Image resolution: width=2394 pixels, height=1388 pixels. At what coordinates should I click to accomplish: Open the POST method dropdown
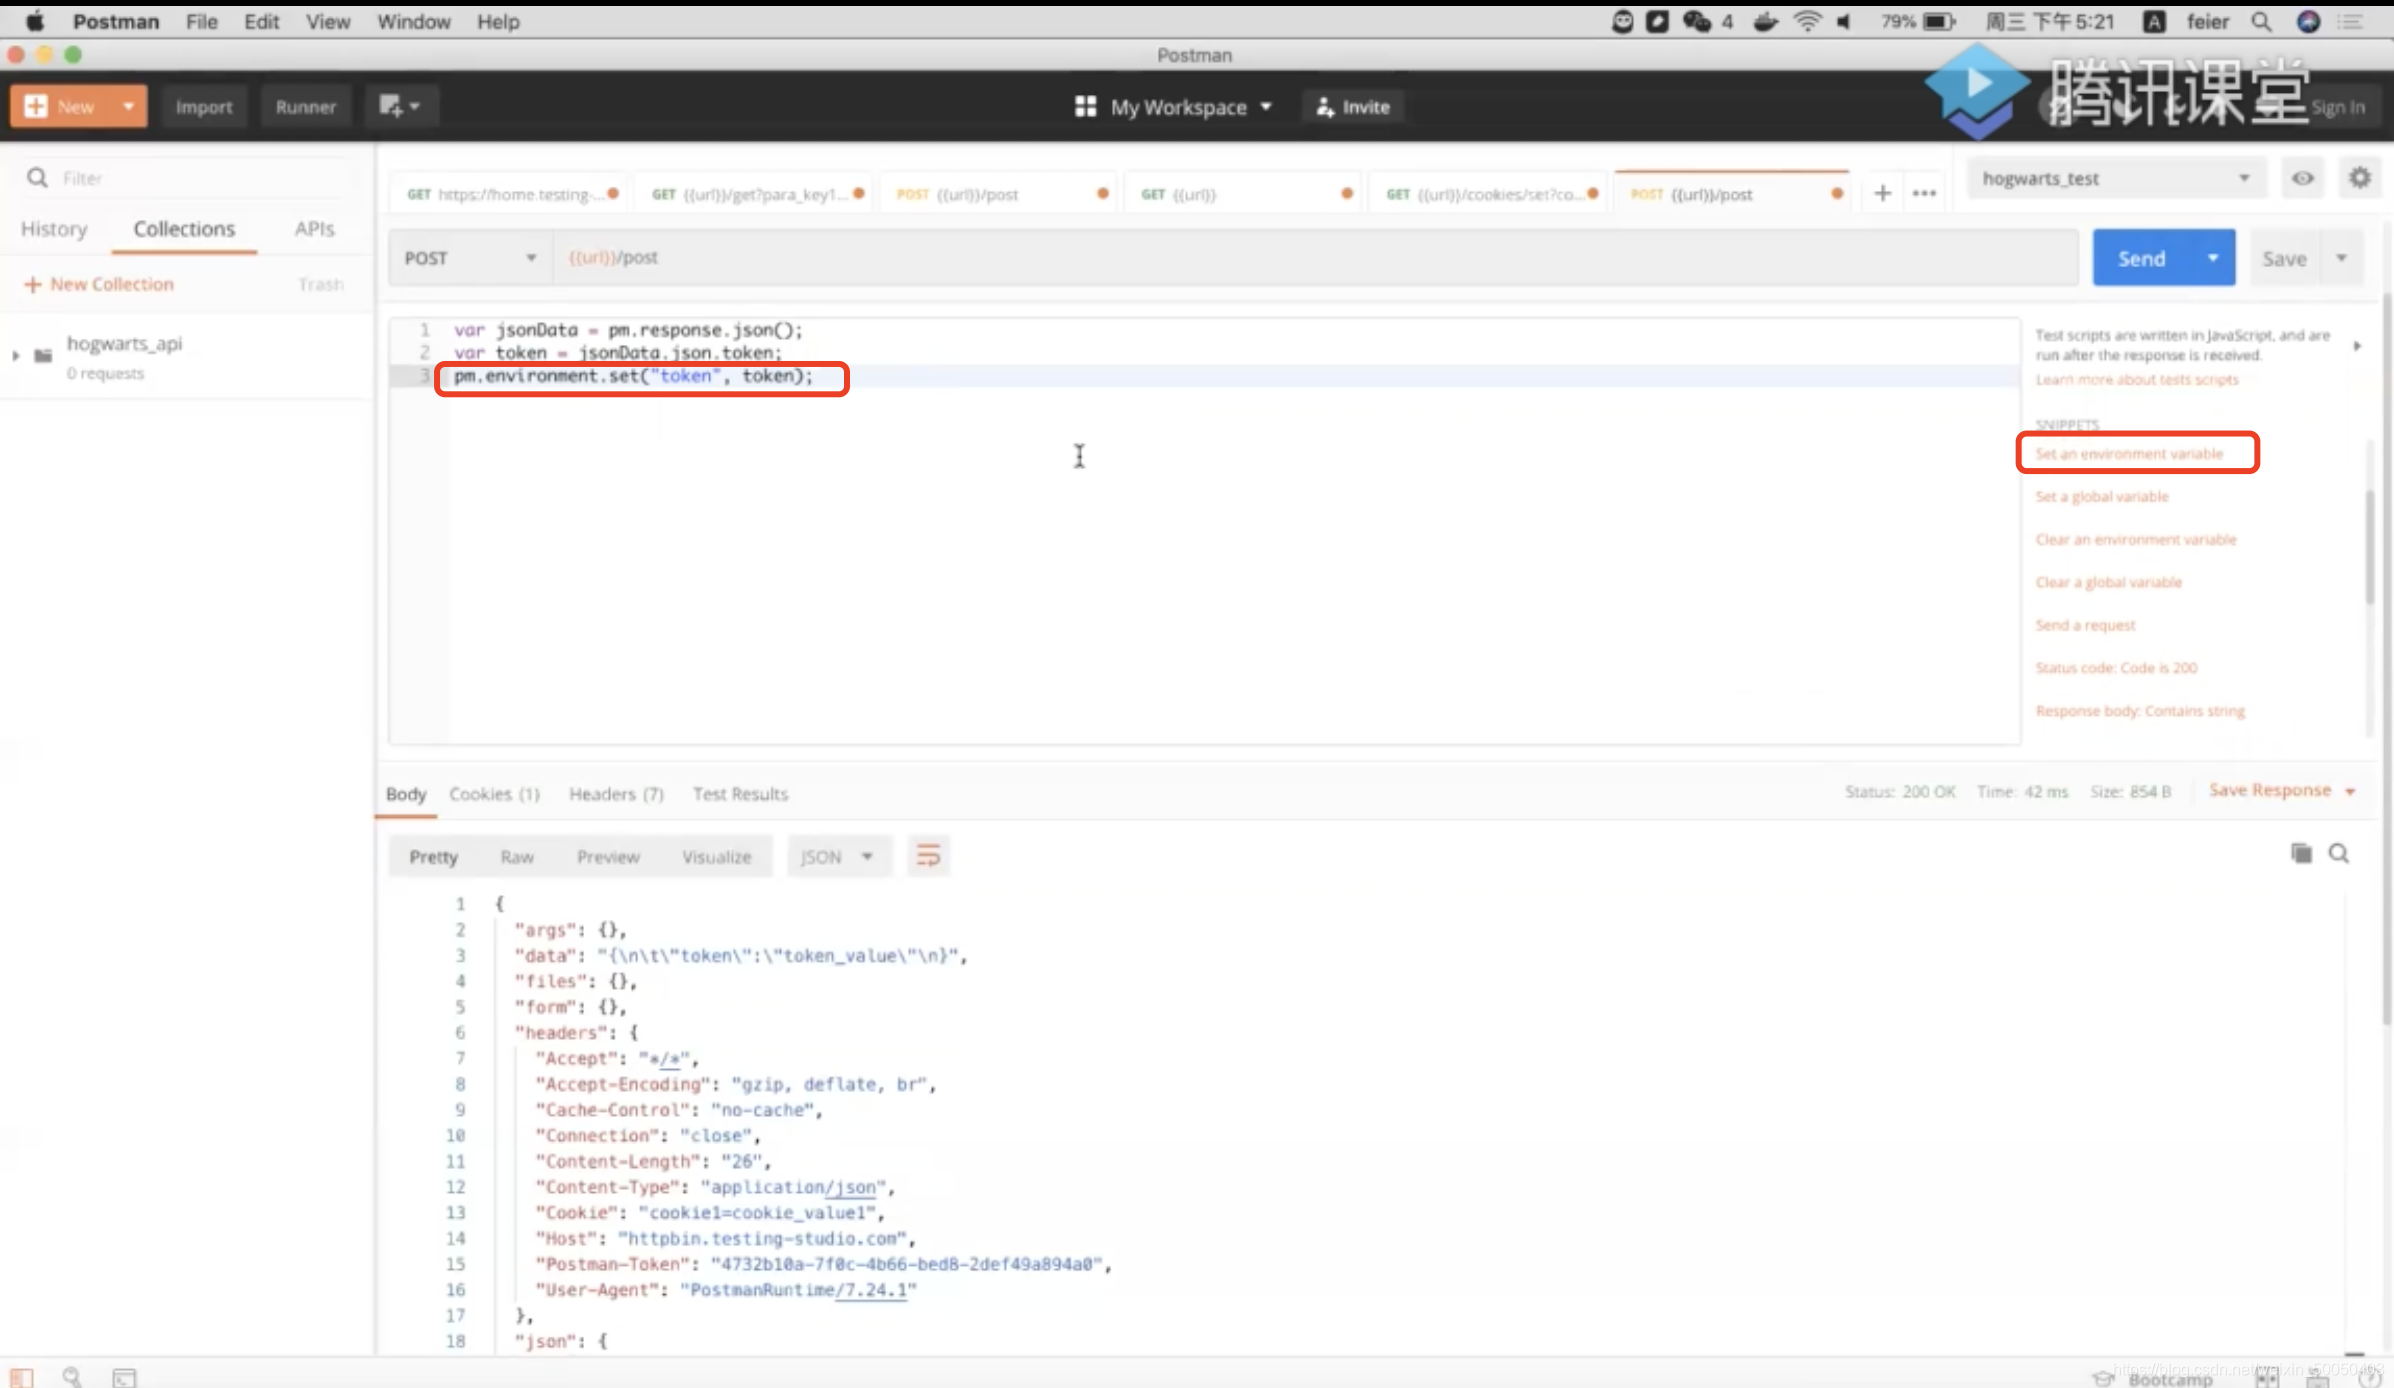(470, 258)
